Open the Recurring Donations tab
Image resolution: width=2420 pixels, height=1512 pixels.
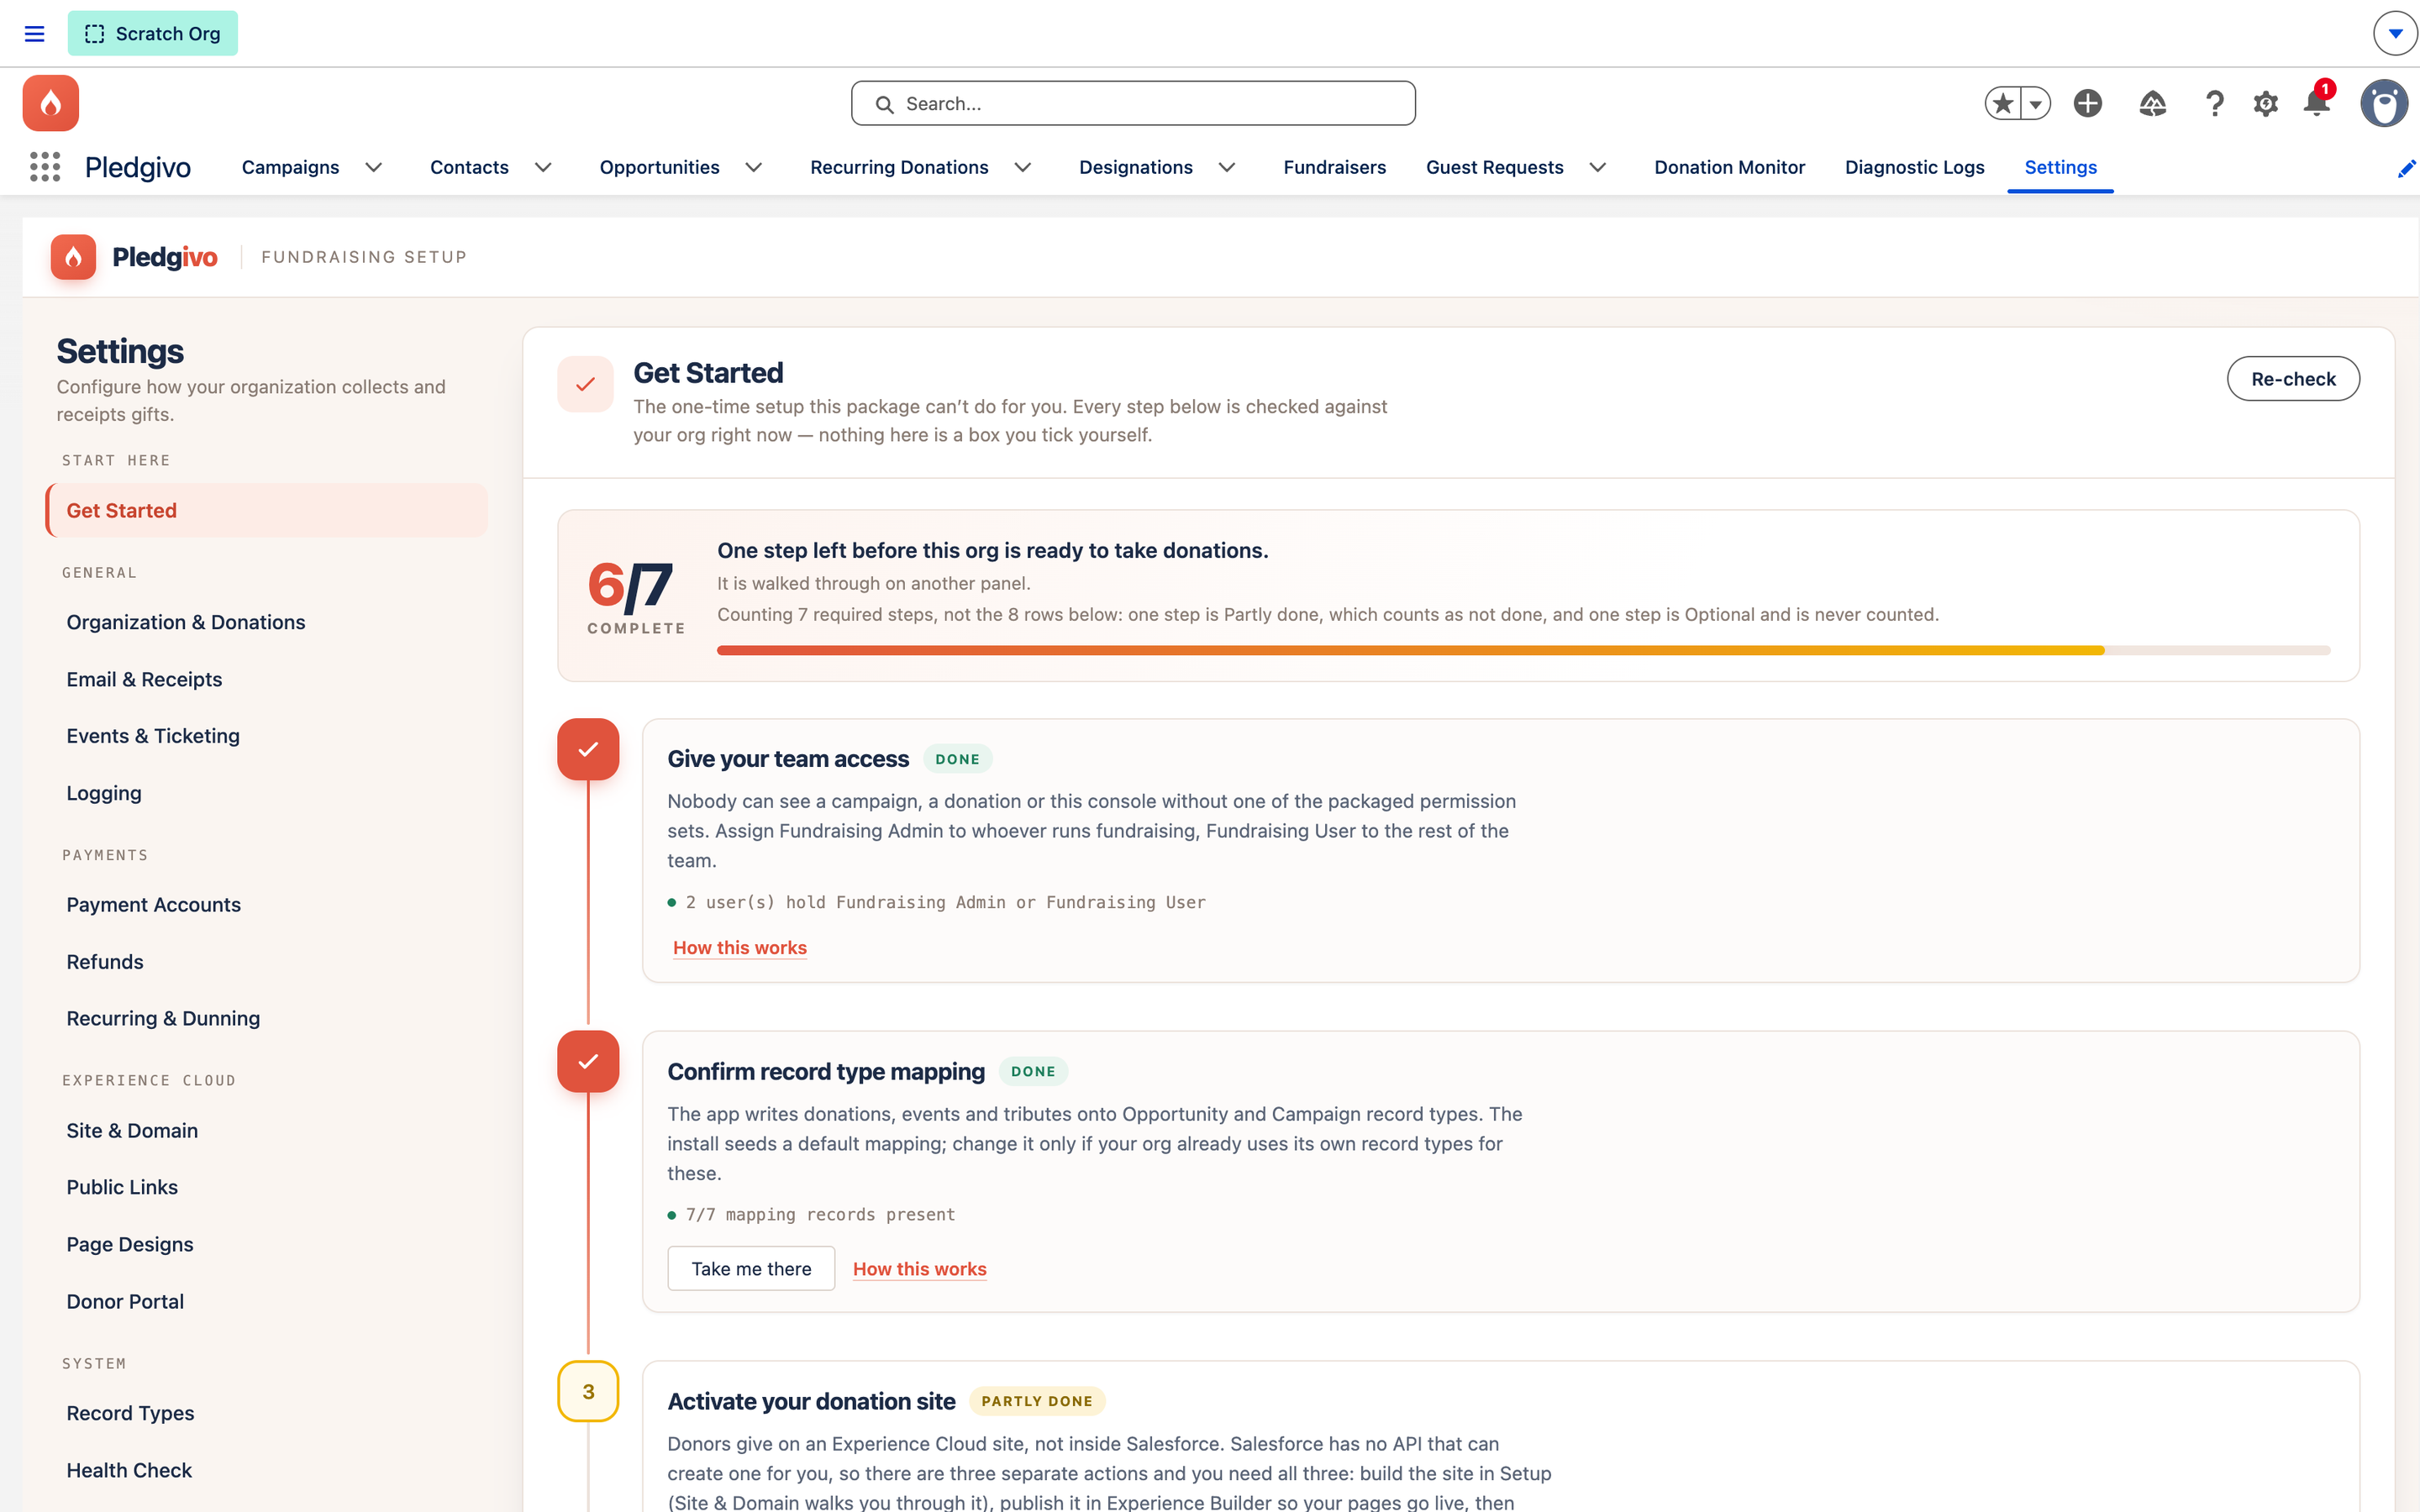click(x=899, y=167)
